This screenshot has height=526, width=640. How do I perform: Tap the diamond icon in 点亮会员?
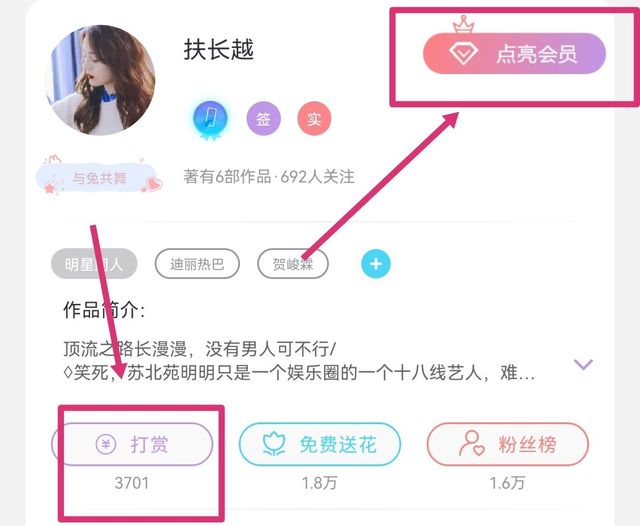(463, 54)
